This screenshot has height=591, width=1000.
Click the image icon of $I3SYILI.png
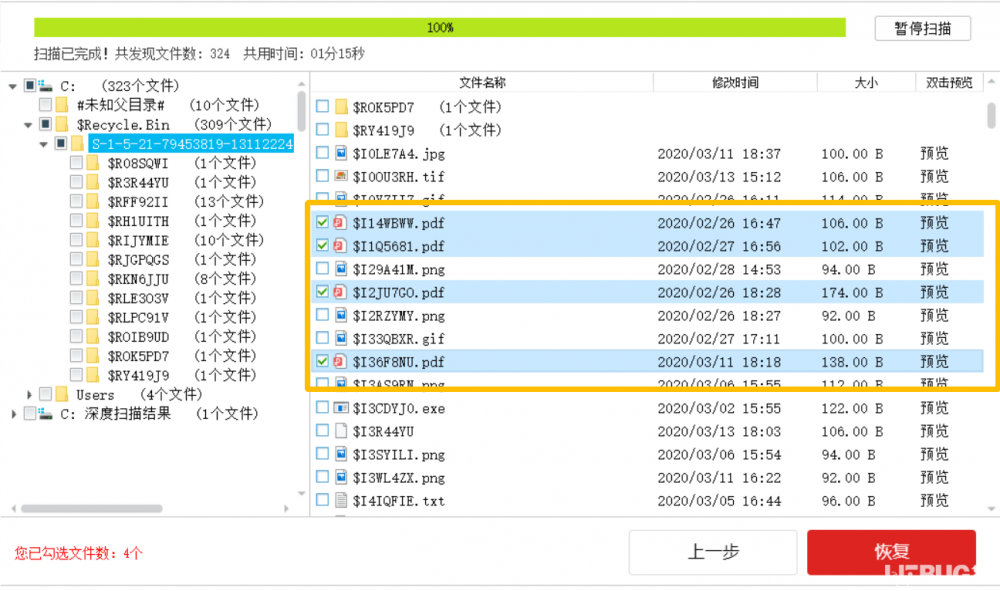pos(341,454)
